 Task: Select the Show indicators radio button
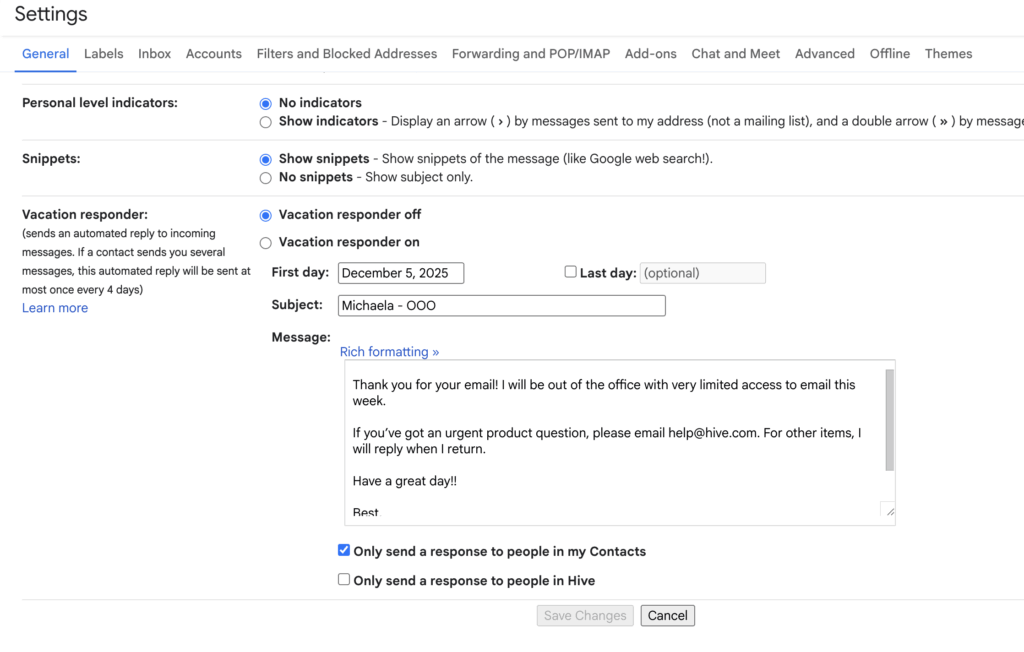265,122
